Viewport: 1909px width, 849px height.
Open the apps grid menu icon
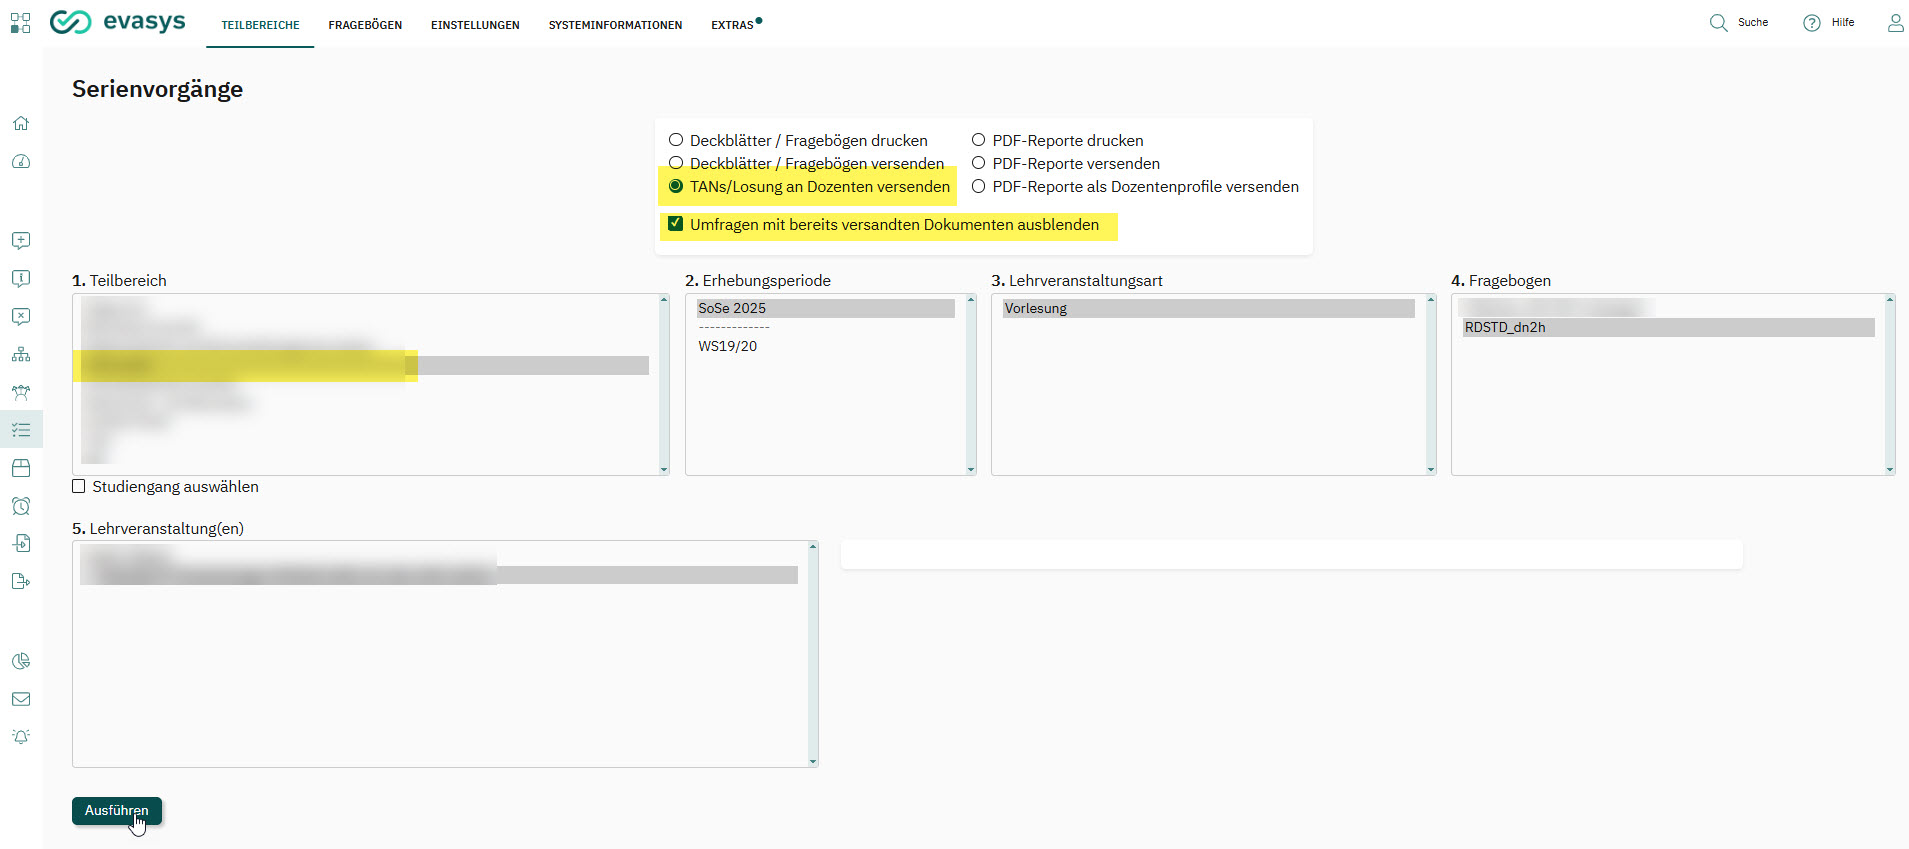click(x=20, y=23)
